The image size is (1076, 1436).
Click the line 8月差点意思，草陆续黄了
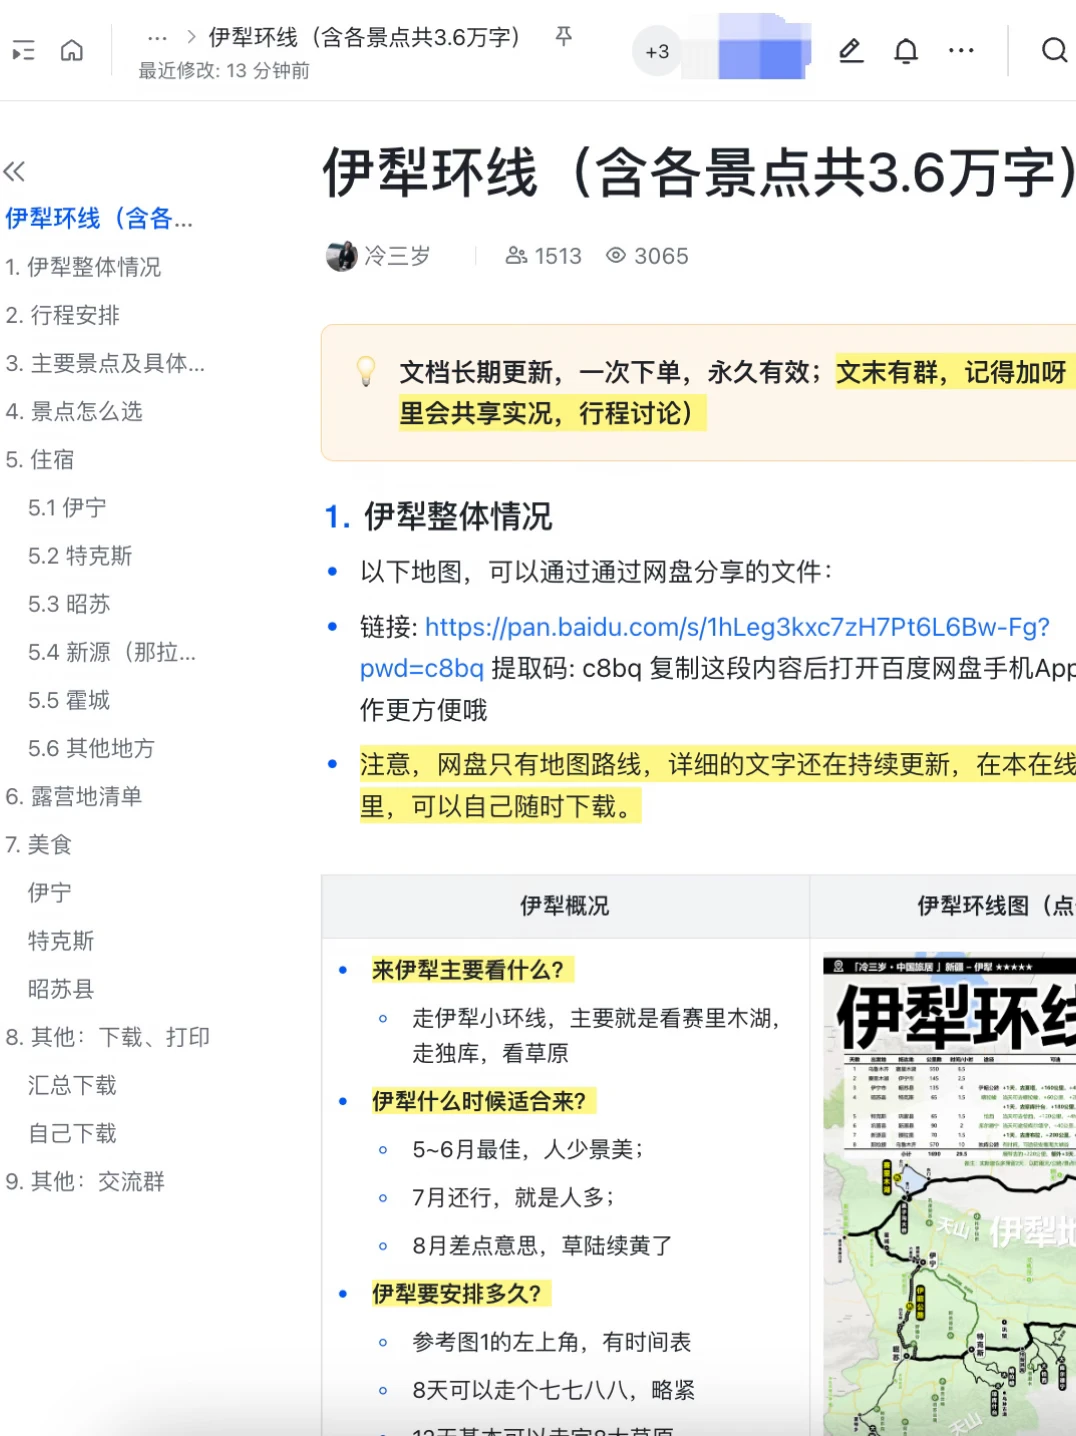point(542,1246)
